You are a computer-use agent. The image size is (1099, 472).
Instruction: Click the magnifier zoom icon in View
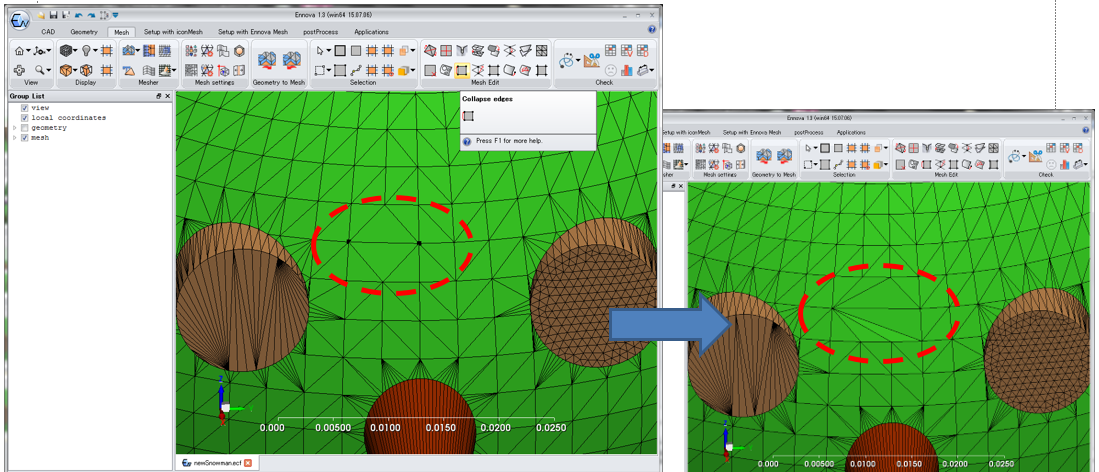click(x=38, y=70)
